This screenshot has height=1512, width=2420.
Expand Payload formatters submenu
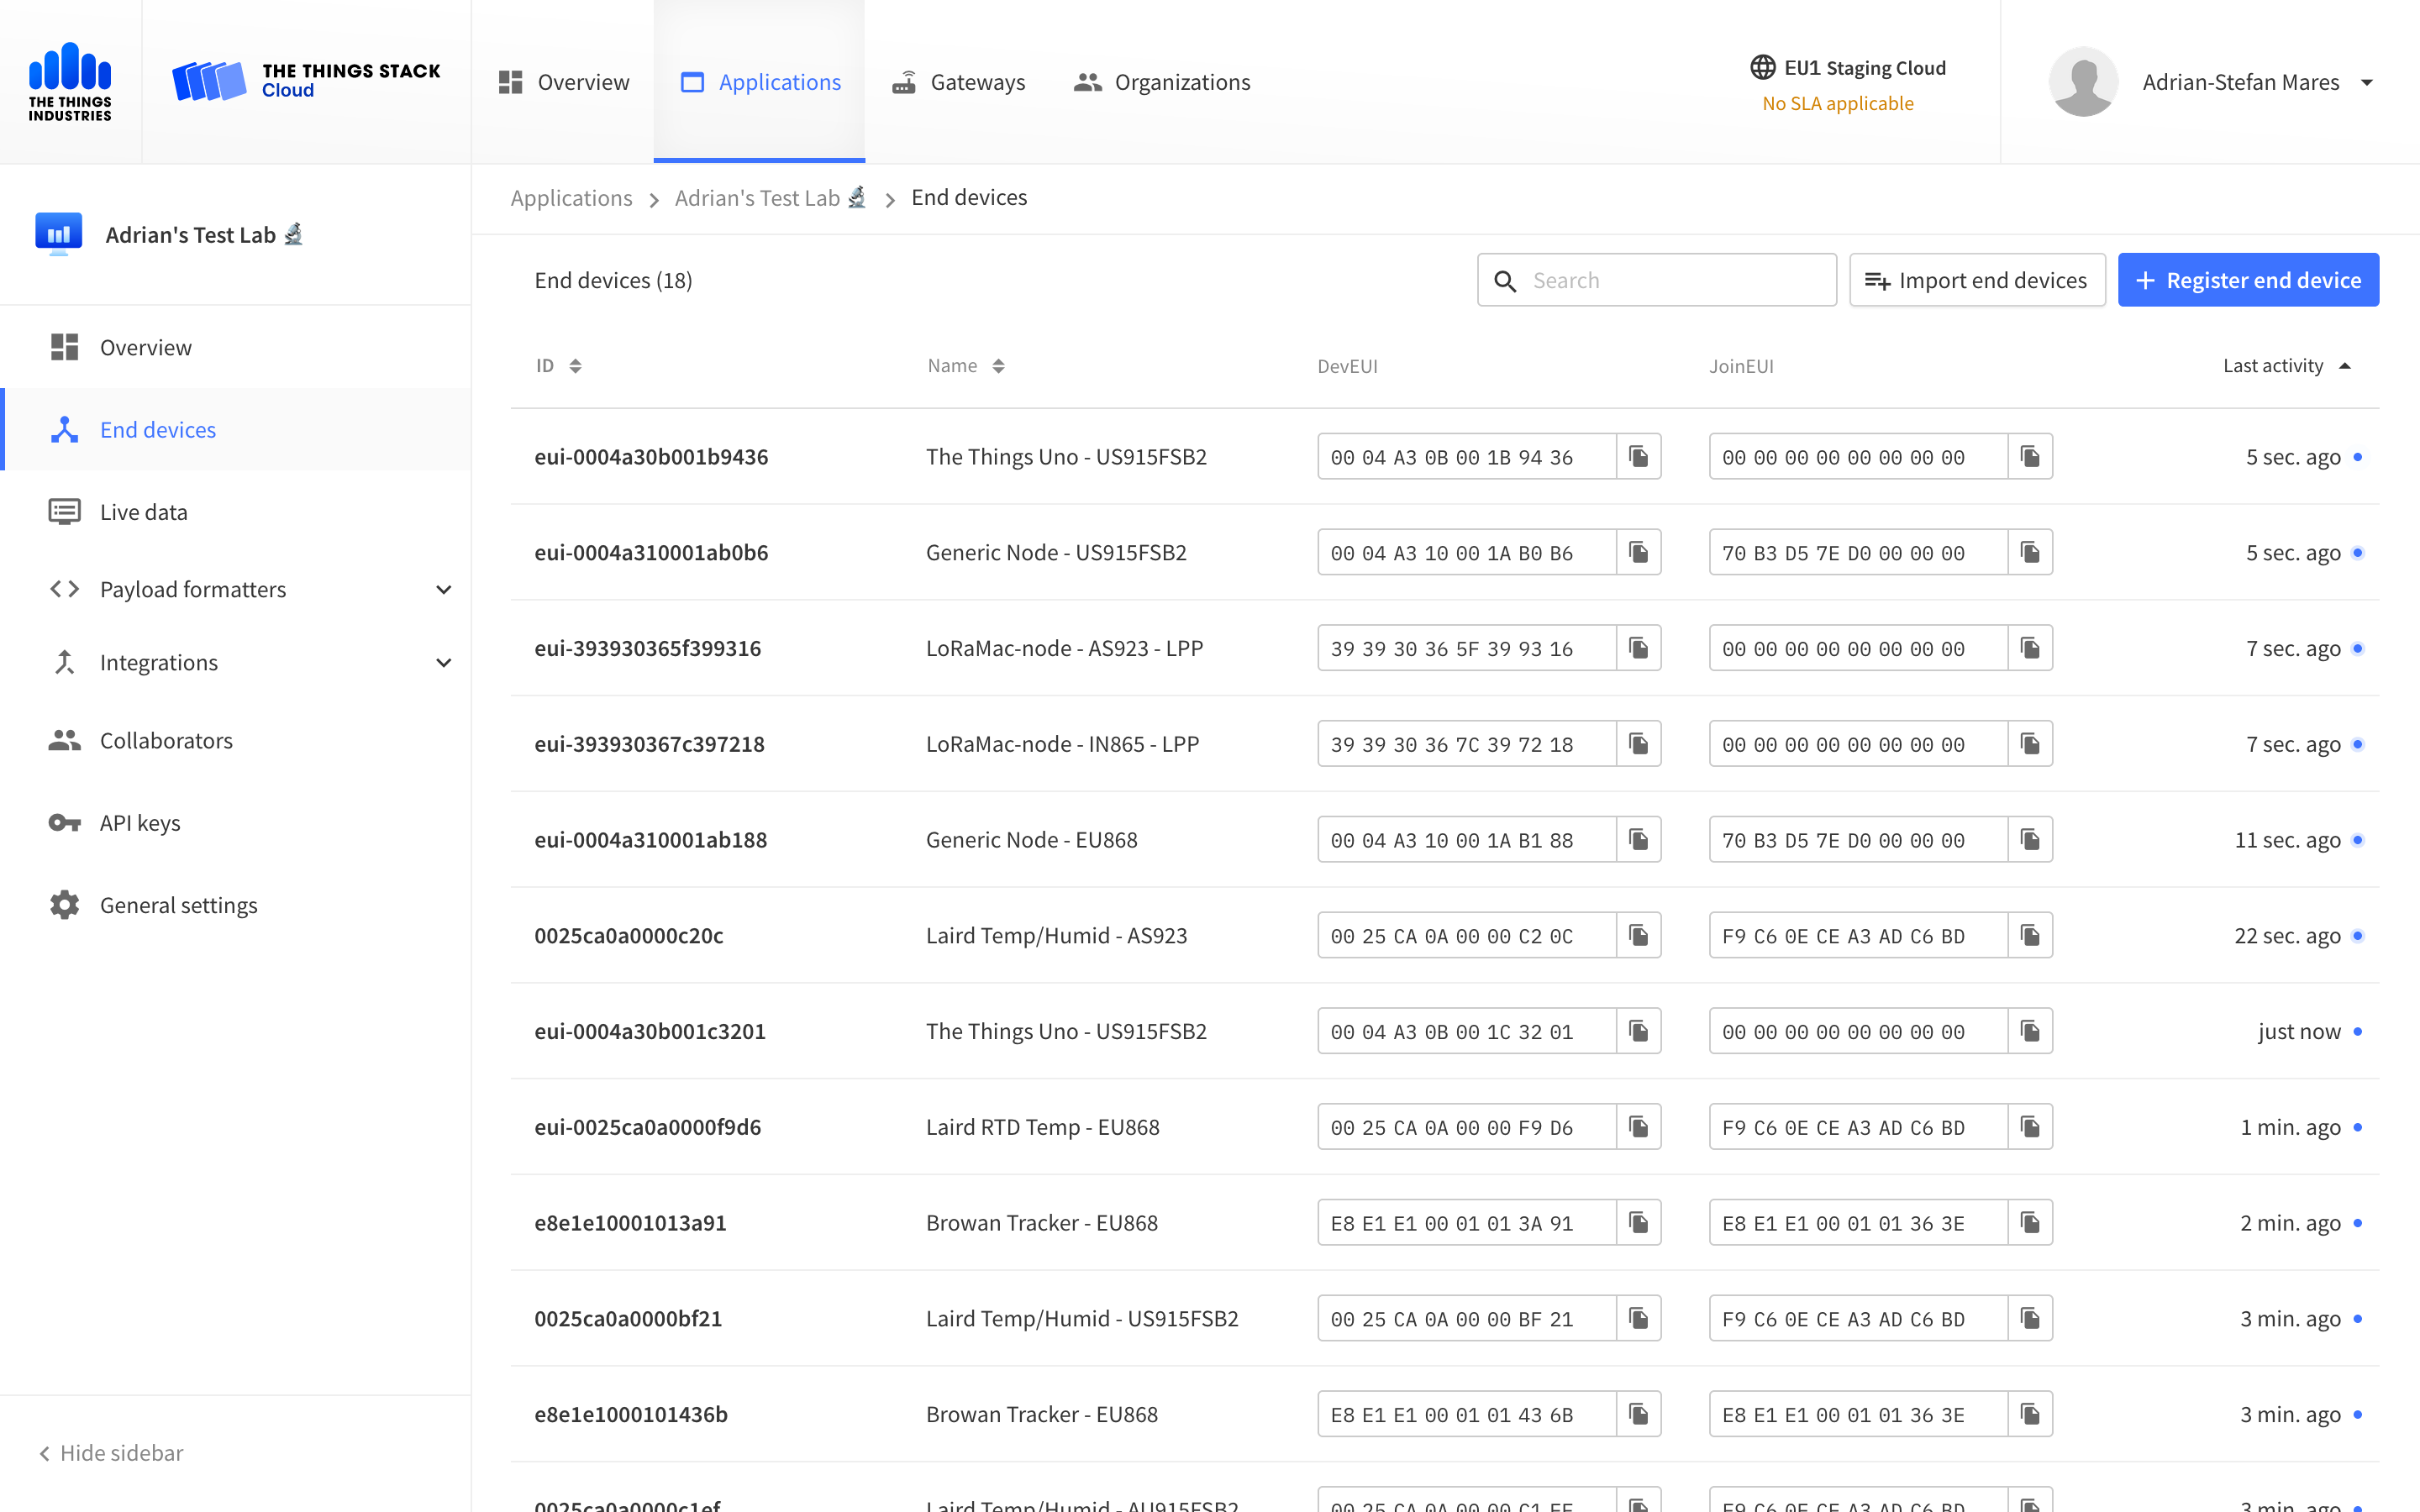[x=444, y=590]
